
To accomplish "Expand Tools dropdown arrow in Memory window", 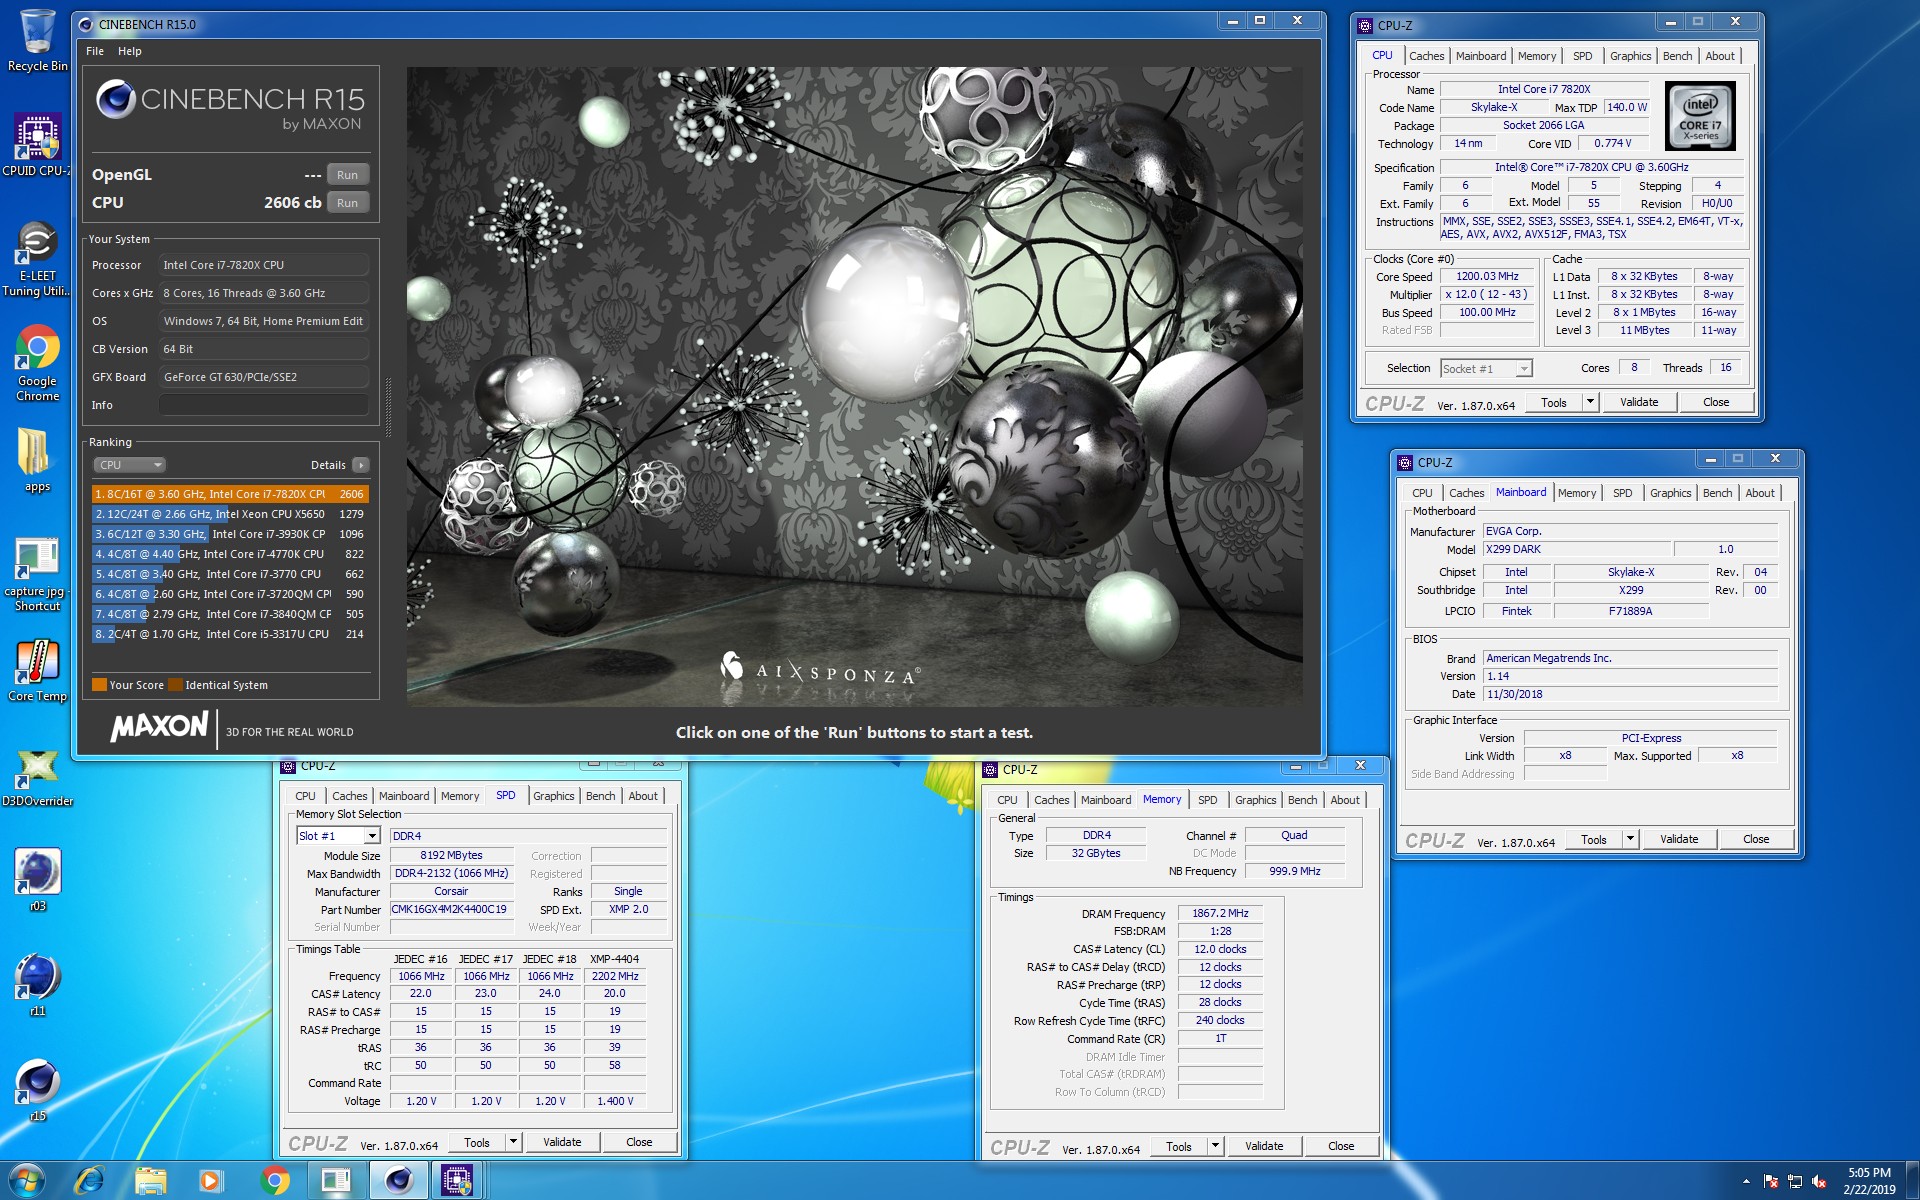I will pyautogui.click(x=1215, y=1146).
